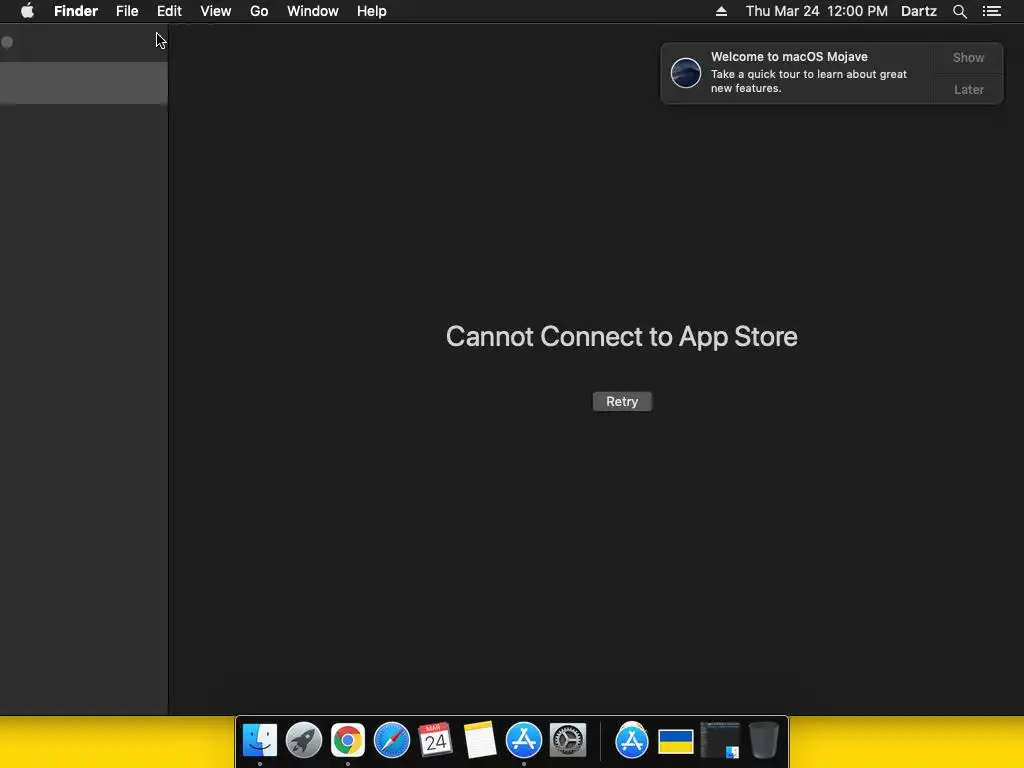Open the Help menu
Screen dimensions: 1024x768
372,11
